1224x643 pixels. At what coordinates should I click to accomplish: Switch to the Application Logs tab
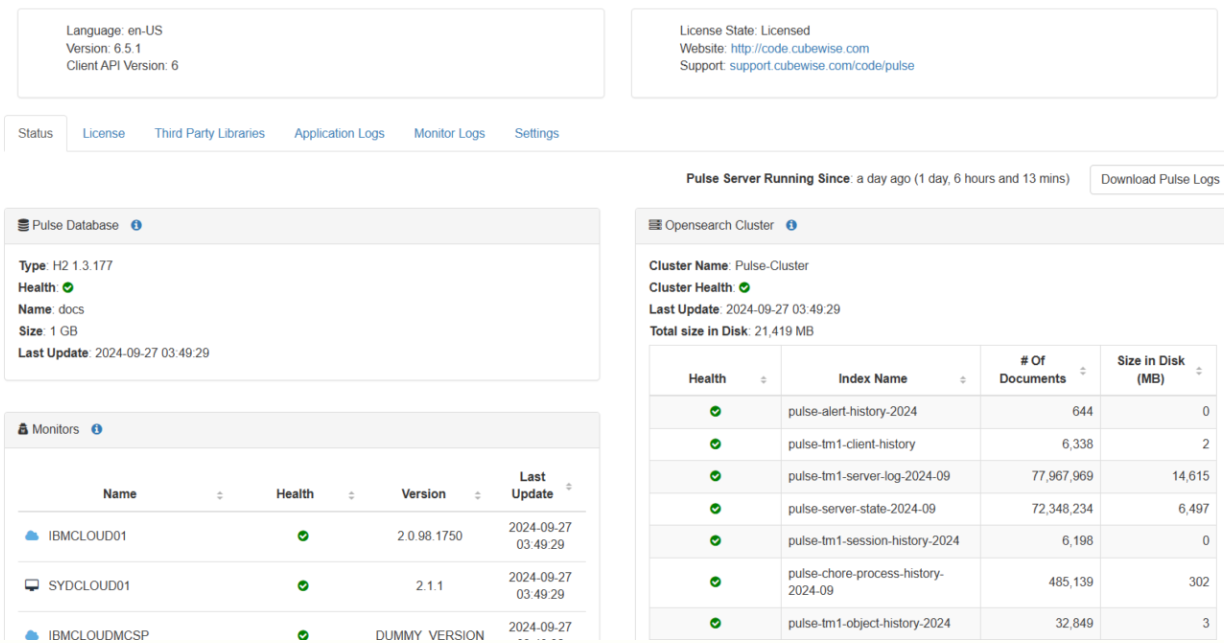pos(339,134)
